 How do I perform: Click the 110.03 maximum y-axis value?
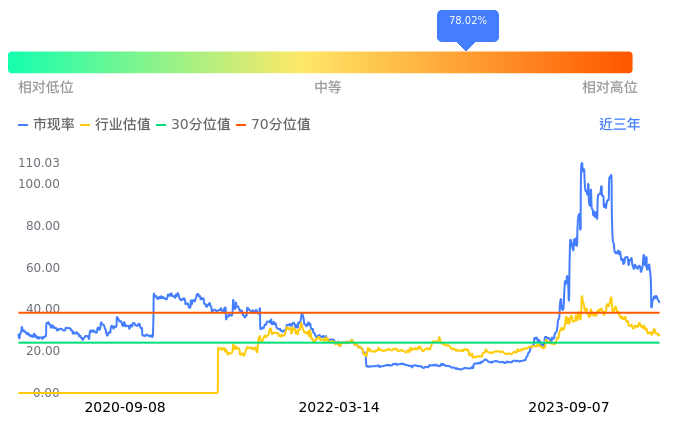tap(39, 163)
